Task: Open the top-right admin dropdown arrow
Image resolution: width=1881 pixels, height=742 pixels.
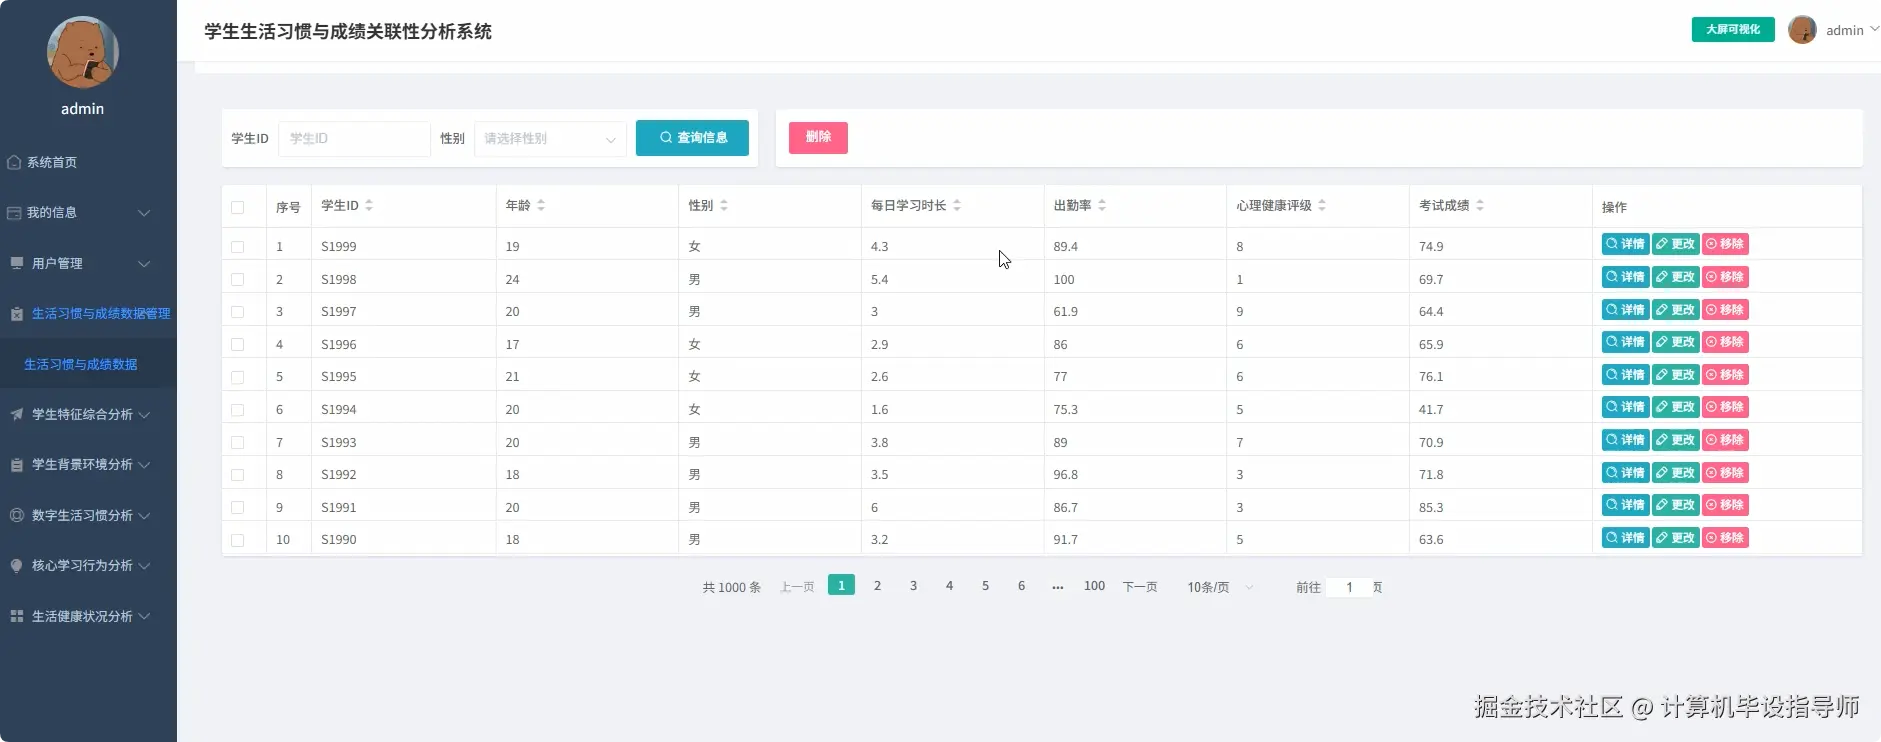Action: (1874, 30)
